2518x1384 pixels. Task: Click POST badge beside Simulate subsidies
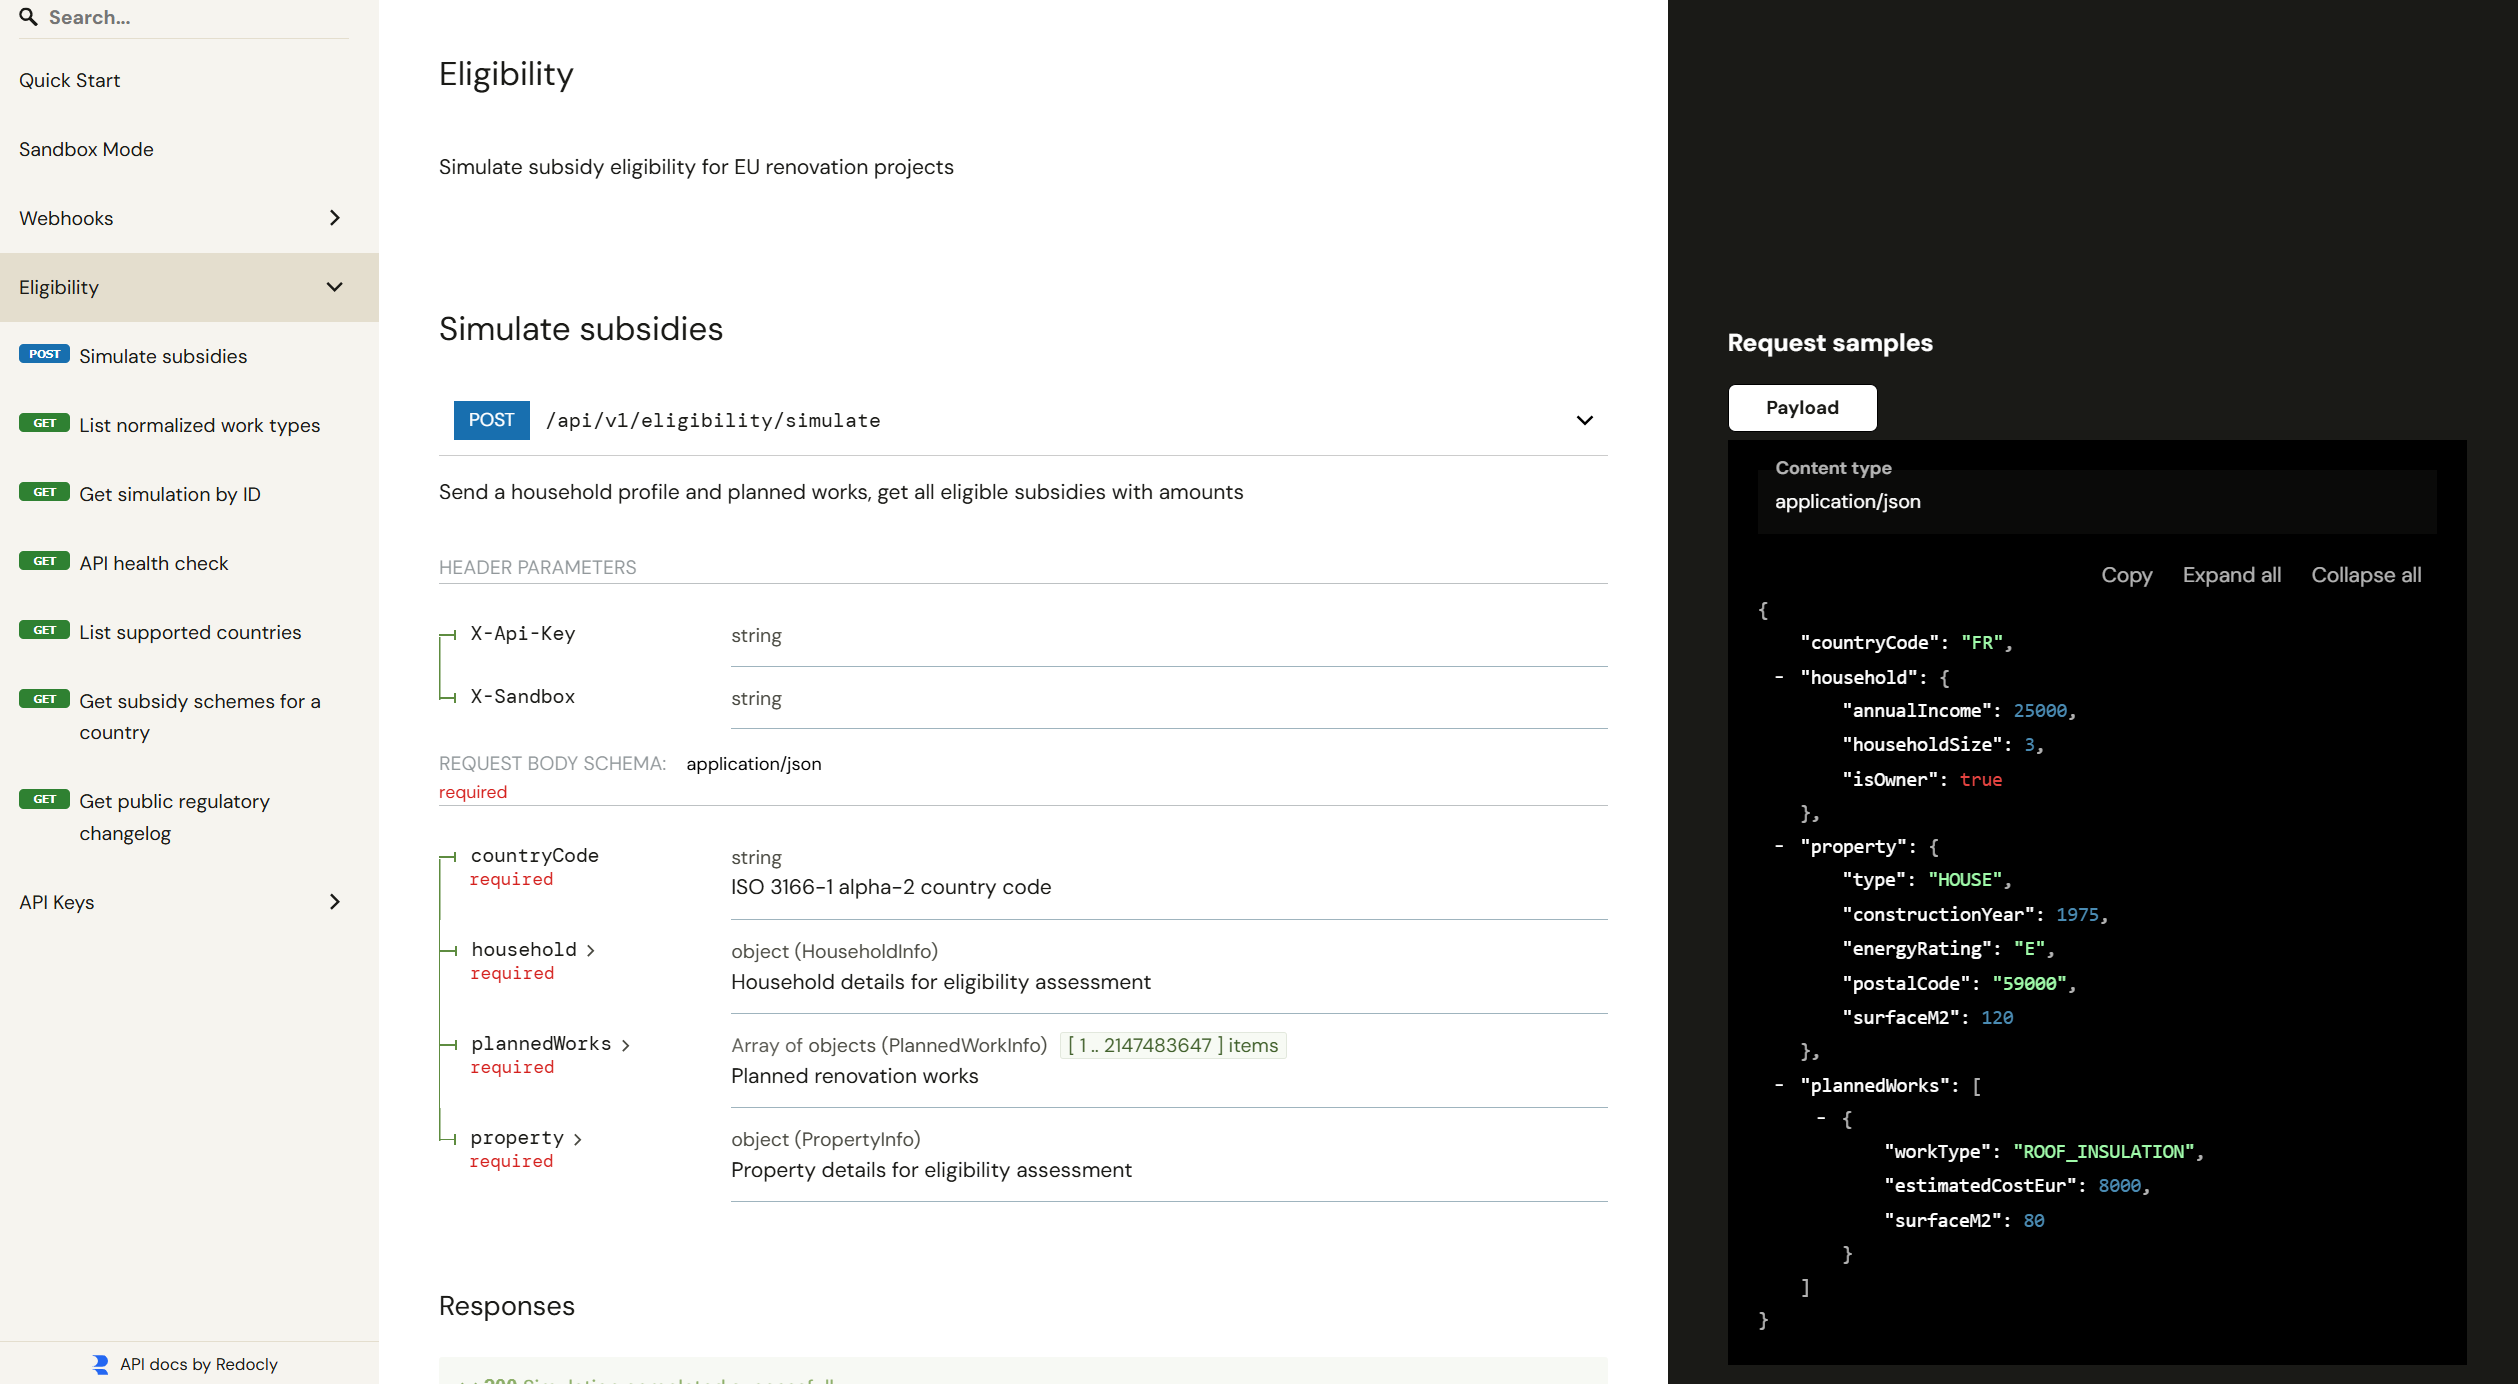click(x=44, y=354)
